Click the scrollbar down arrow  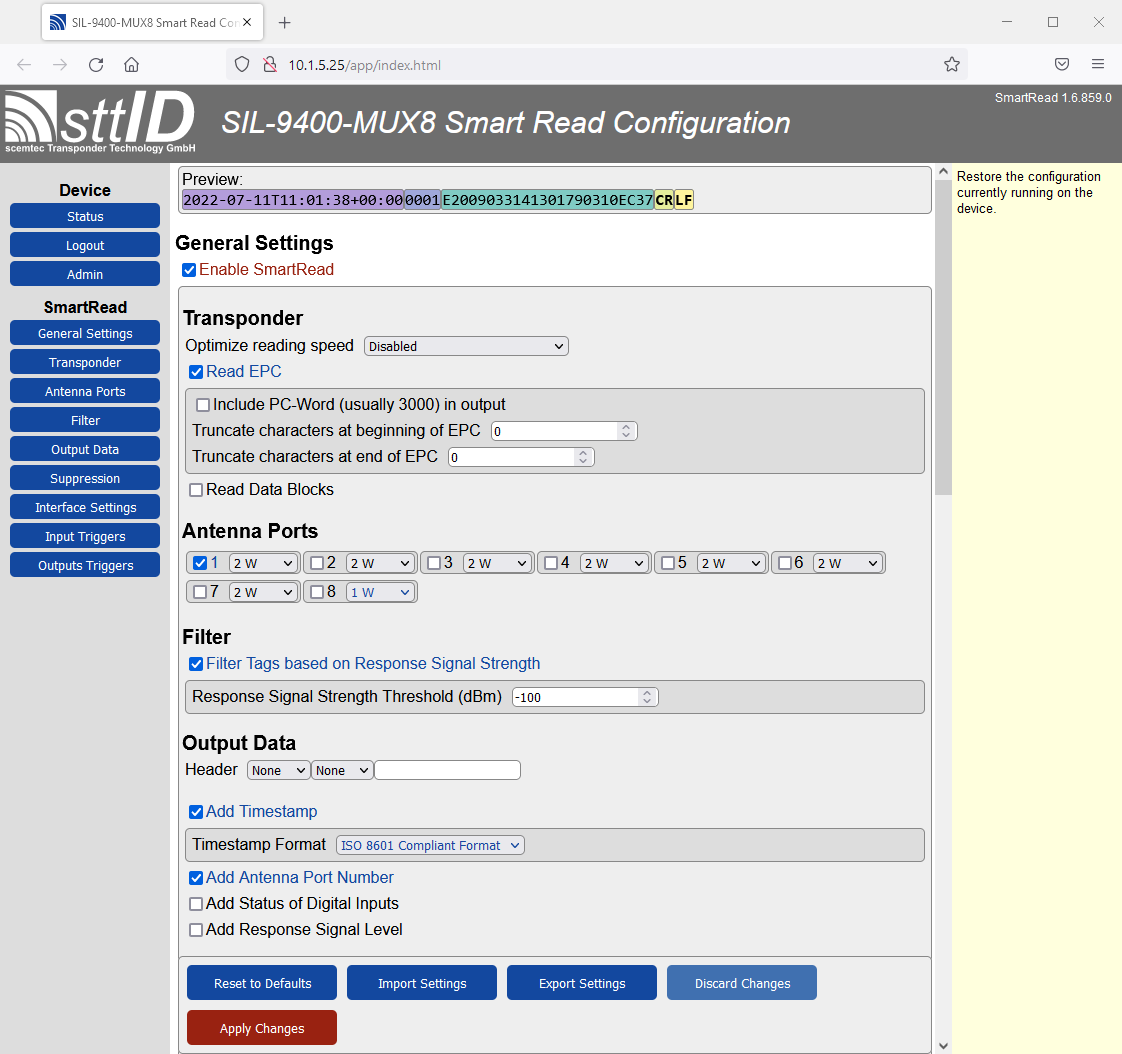point(943,1045)
